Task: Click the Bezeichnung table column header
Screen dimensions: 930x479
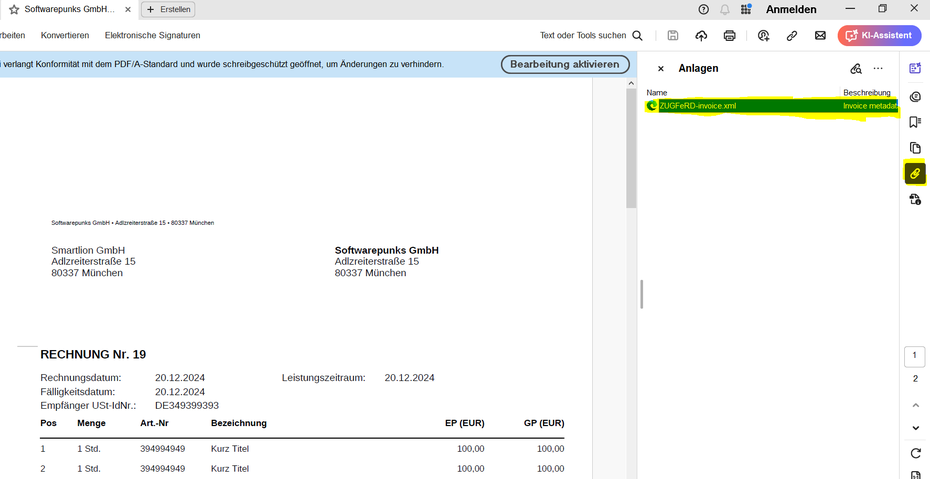Action: point(238,423)
